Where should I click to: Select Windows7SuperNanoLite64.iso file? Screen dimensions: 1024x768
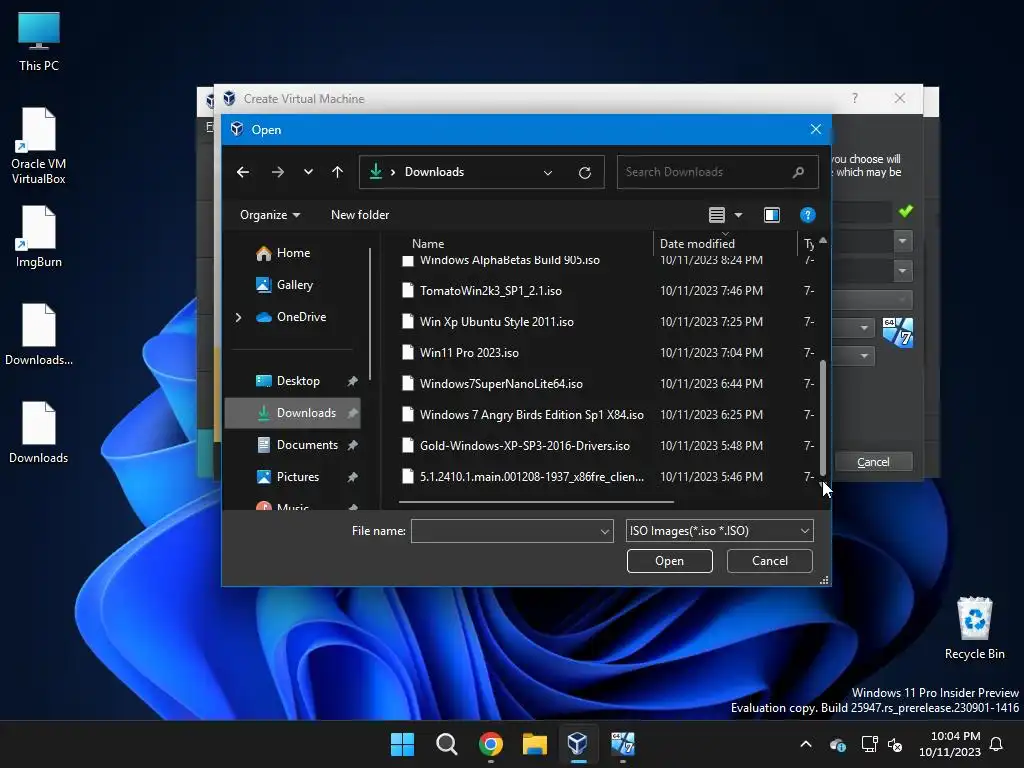point(501,383)
